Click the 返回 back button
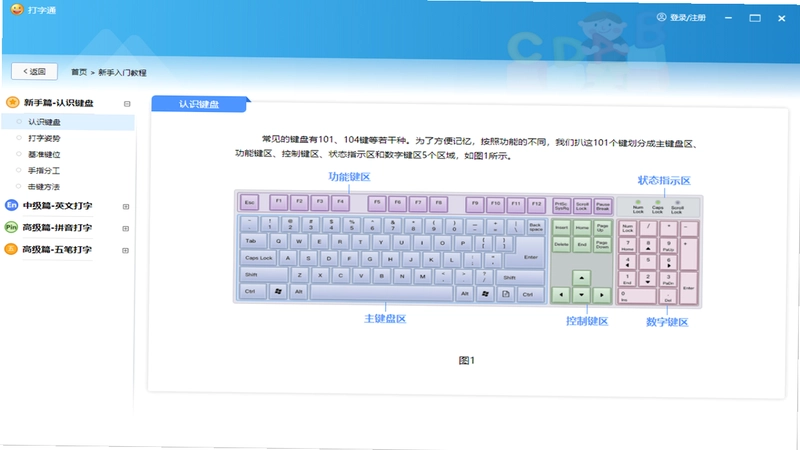 point(34,71)
